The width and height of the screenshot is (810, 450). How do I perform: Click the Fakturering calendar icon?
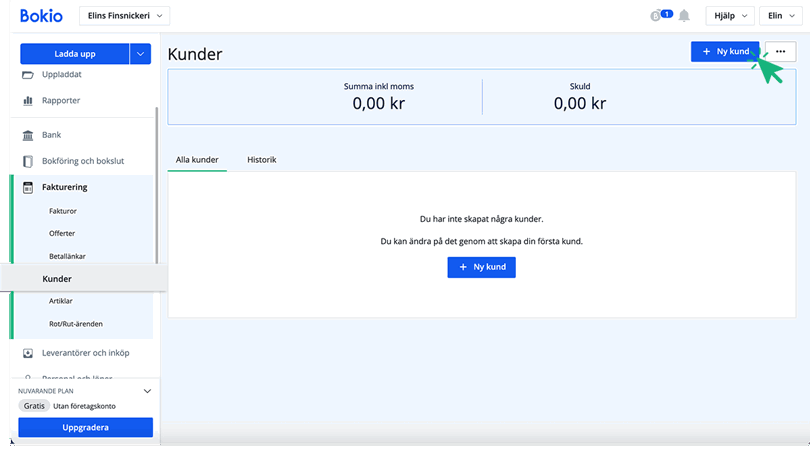coord(28,187)
